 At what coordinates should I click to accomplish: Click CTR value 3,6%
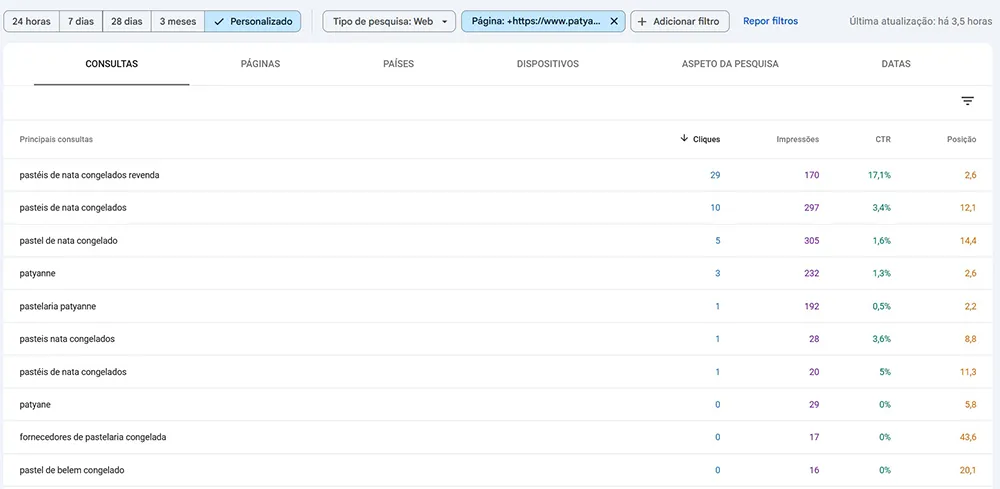(x=881, y=339)
